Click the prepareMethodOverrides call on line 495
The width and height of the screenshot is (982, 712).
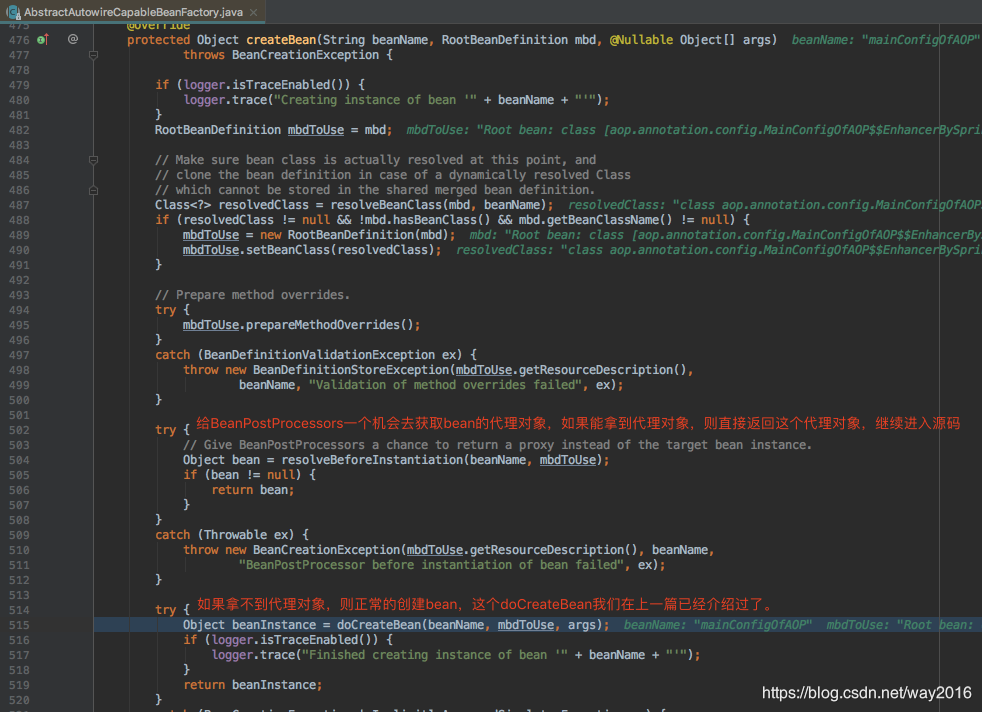[x=323, y=325]
